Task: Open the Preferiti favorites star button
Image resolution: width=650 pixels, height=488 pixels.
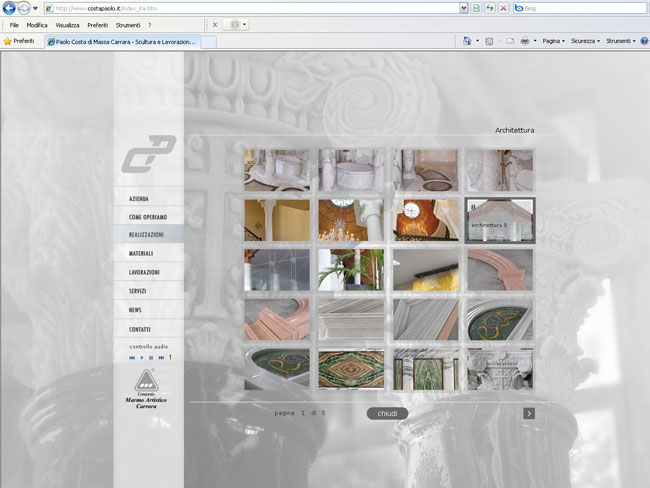Action: [19, 41]
